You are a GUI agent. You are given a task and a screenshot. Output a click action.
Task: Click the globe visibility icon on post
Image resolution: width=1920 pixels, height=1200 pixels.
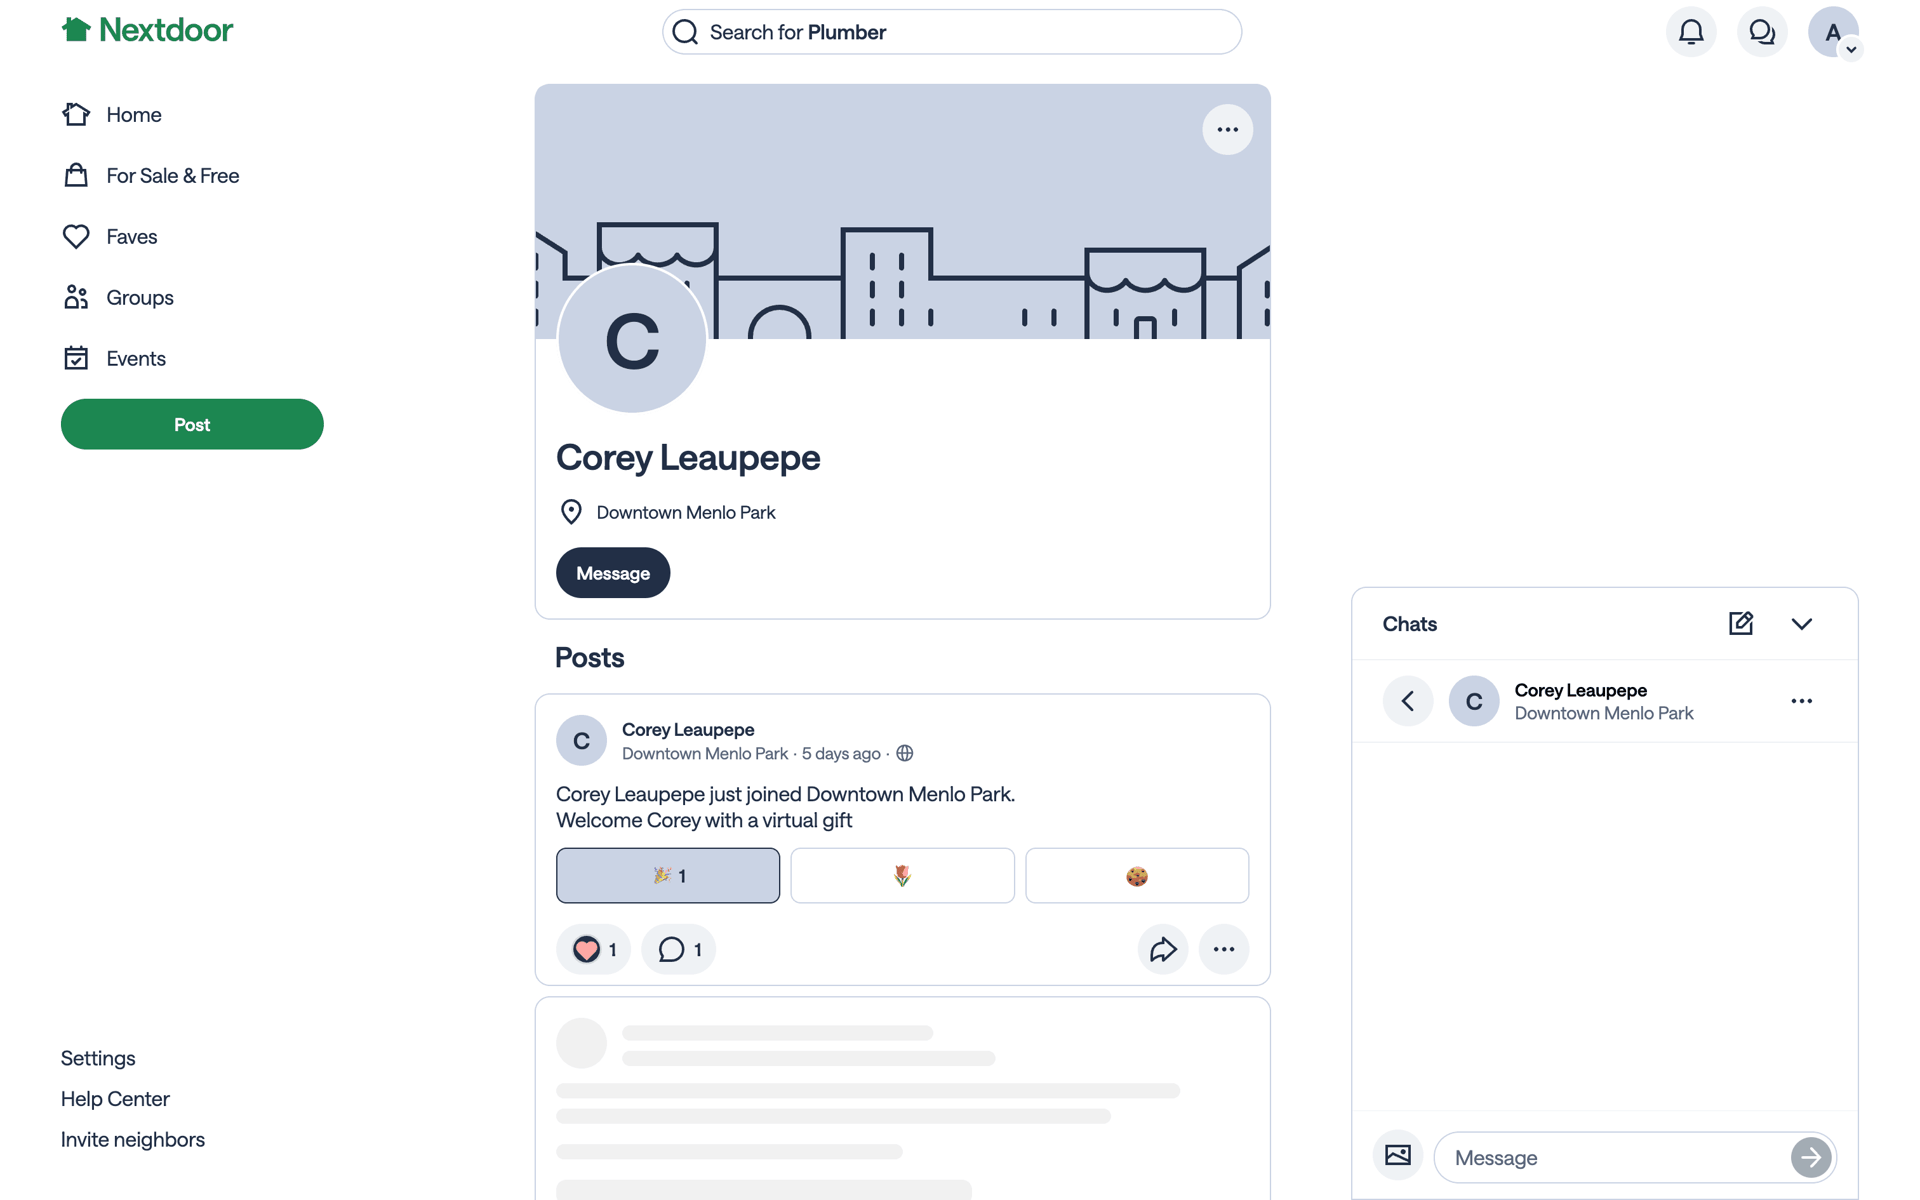[x=905, y=754]
